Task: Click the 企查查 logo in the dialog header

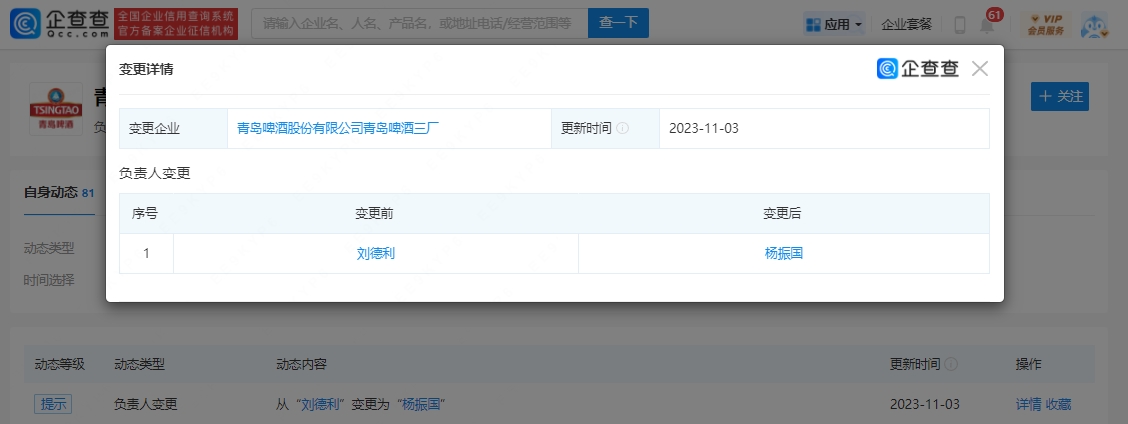Action: click(918, 68)
